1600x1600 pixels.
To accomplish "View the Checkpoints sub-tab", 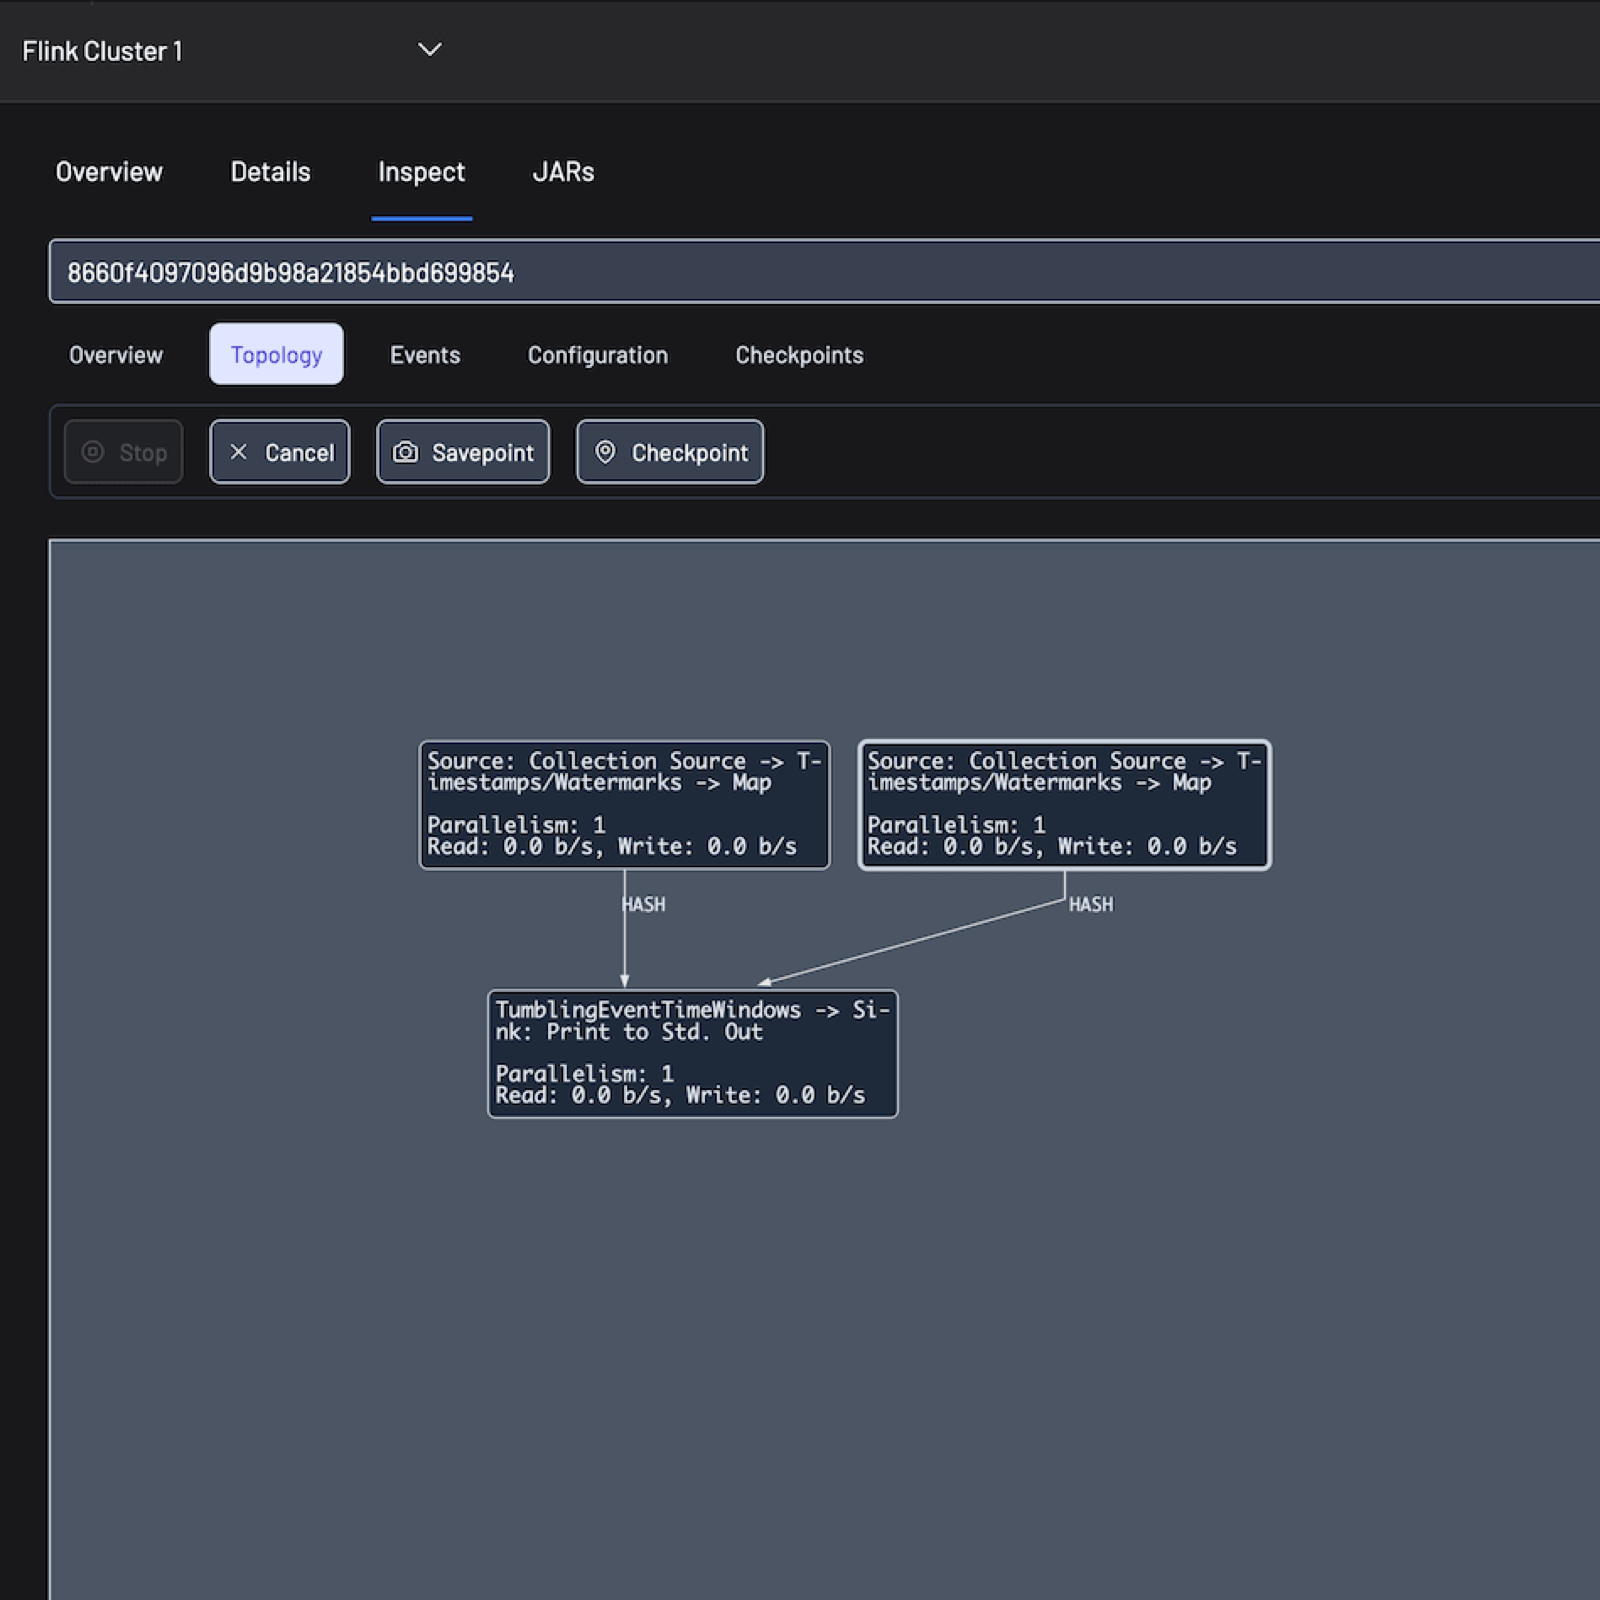I will [799, 355].
